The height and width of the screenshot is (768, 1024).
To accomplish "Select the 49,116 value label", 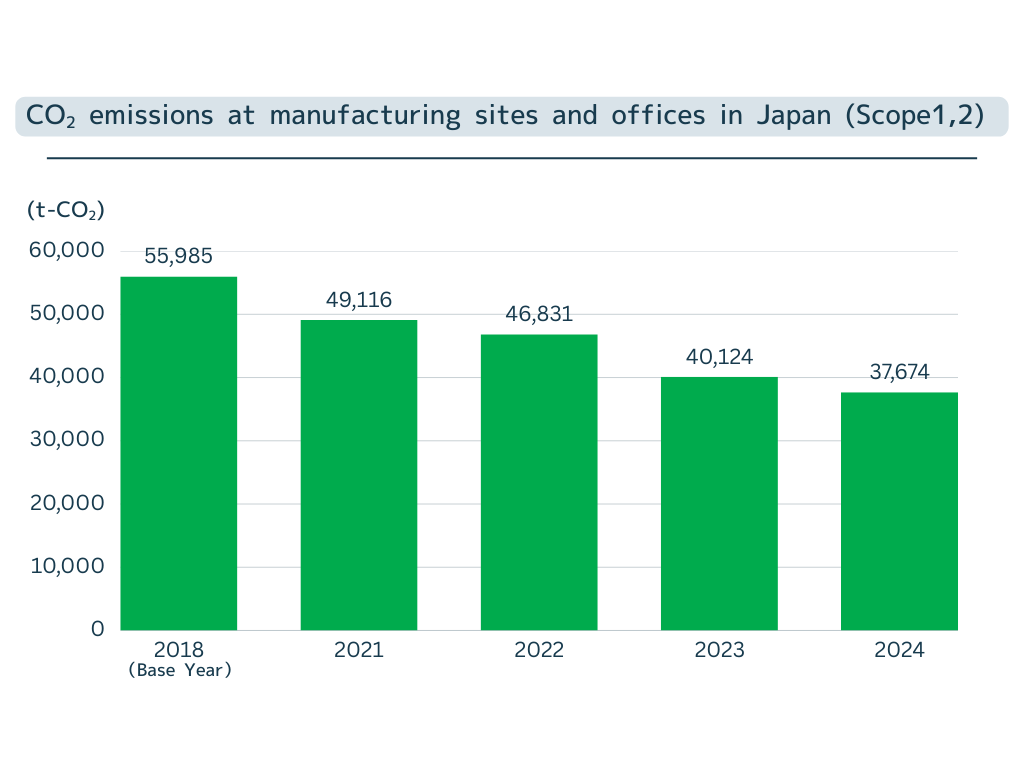I will [x=359, y=299].
